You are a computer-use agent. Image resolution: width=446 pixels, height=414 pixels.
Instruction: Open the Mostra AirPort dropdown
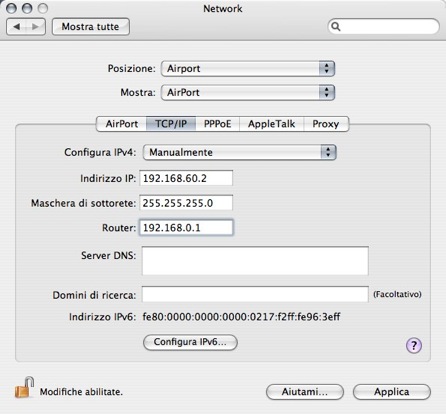tap(248, 92)
